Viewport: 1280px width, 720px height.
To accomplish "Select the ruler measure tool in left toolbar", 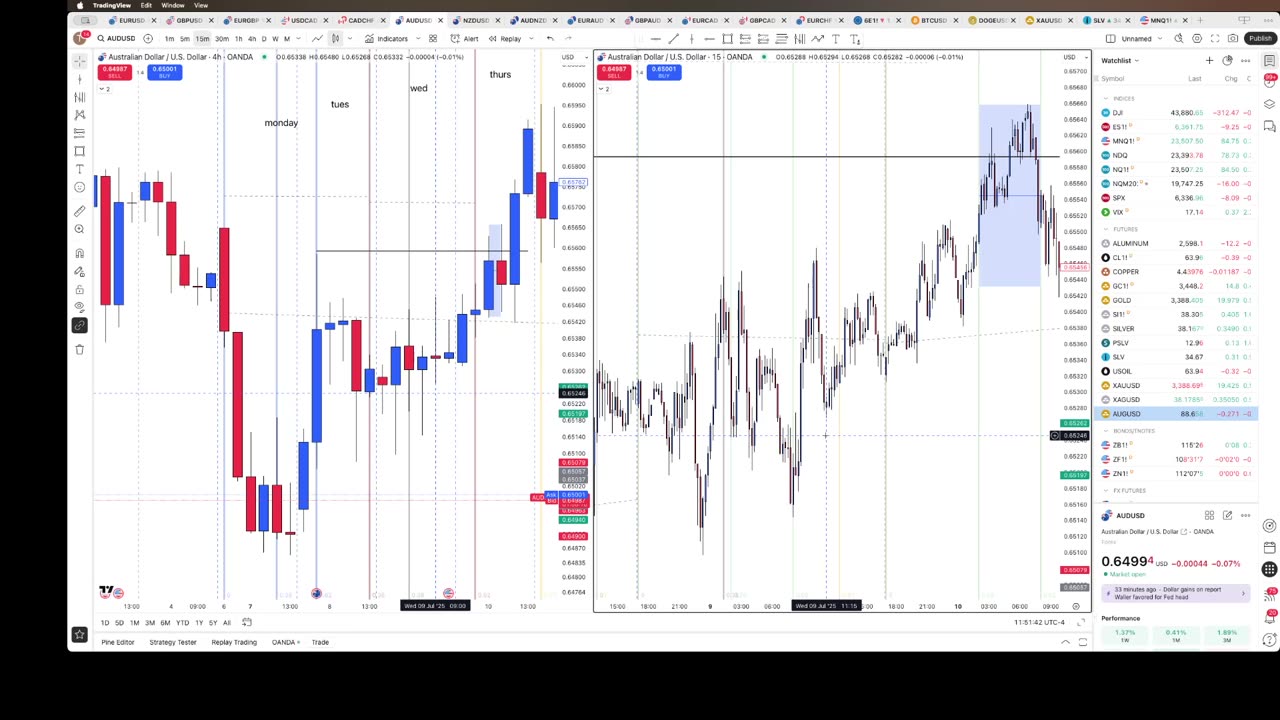I will coord(79,211).
